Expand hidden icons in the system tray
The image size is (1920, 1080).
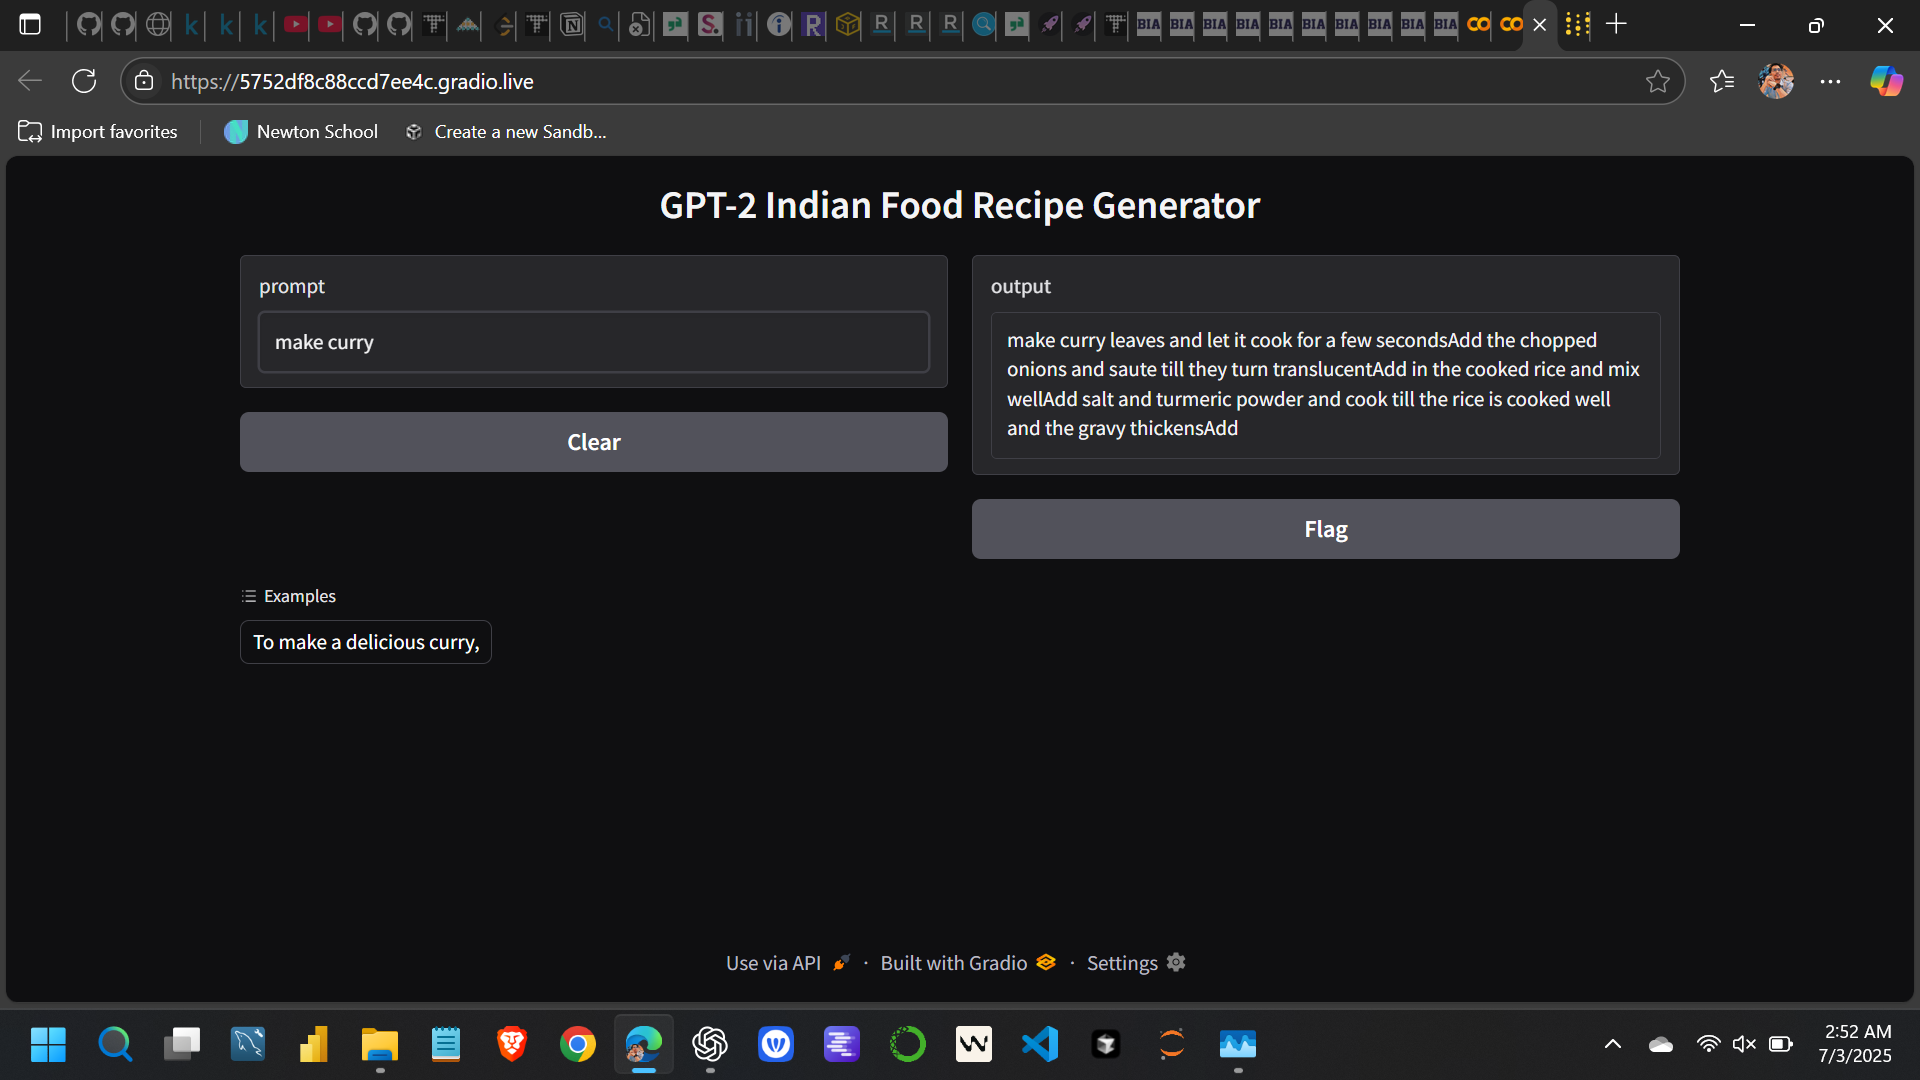click(x=1612, y=1043)
